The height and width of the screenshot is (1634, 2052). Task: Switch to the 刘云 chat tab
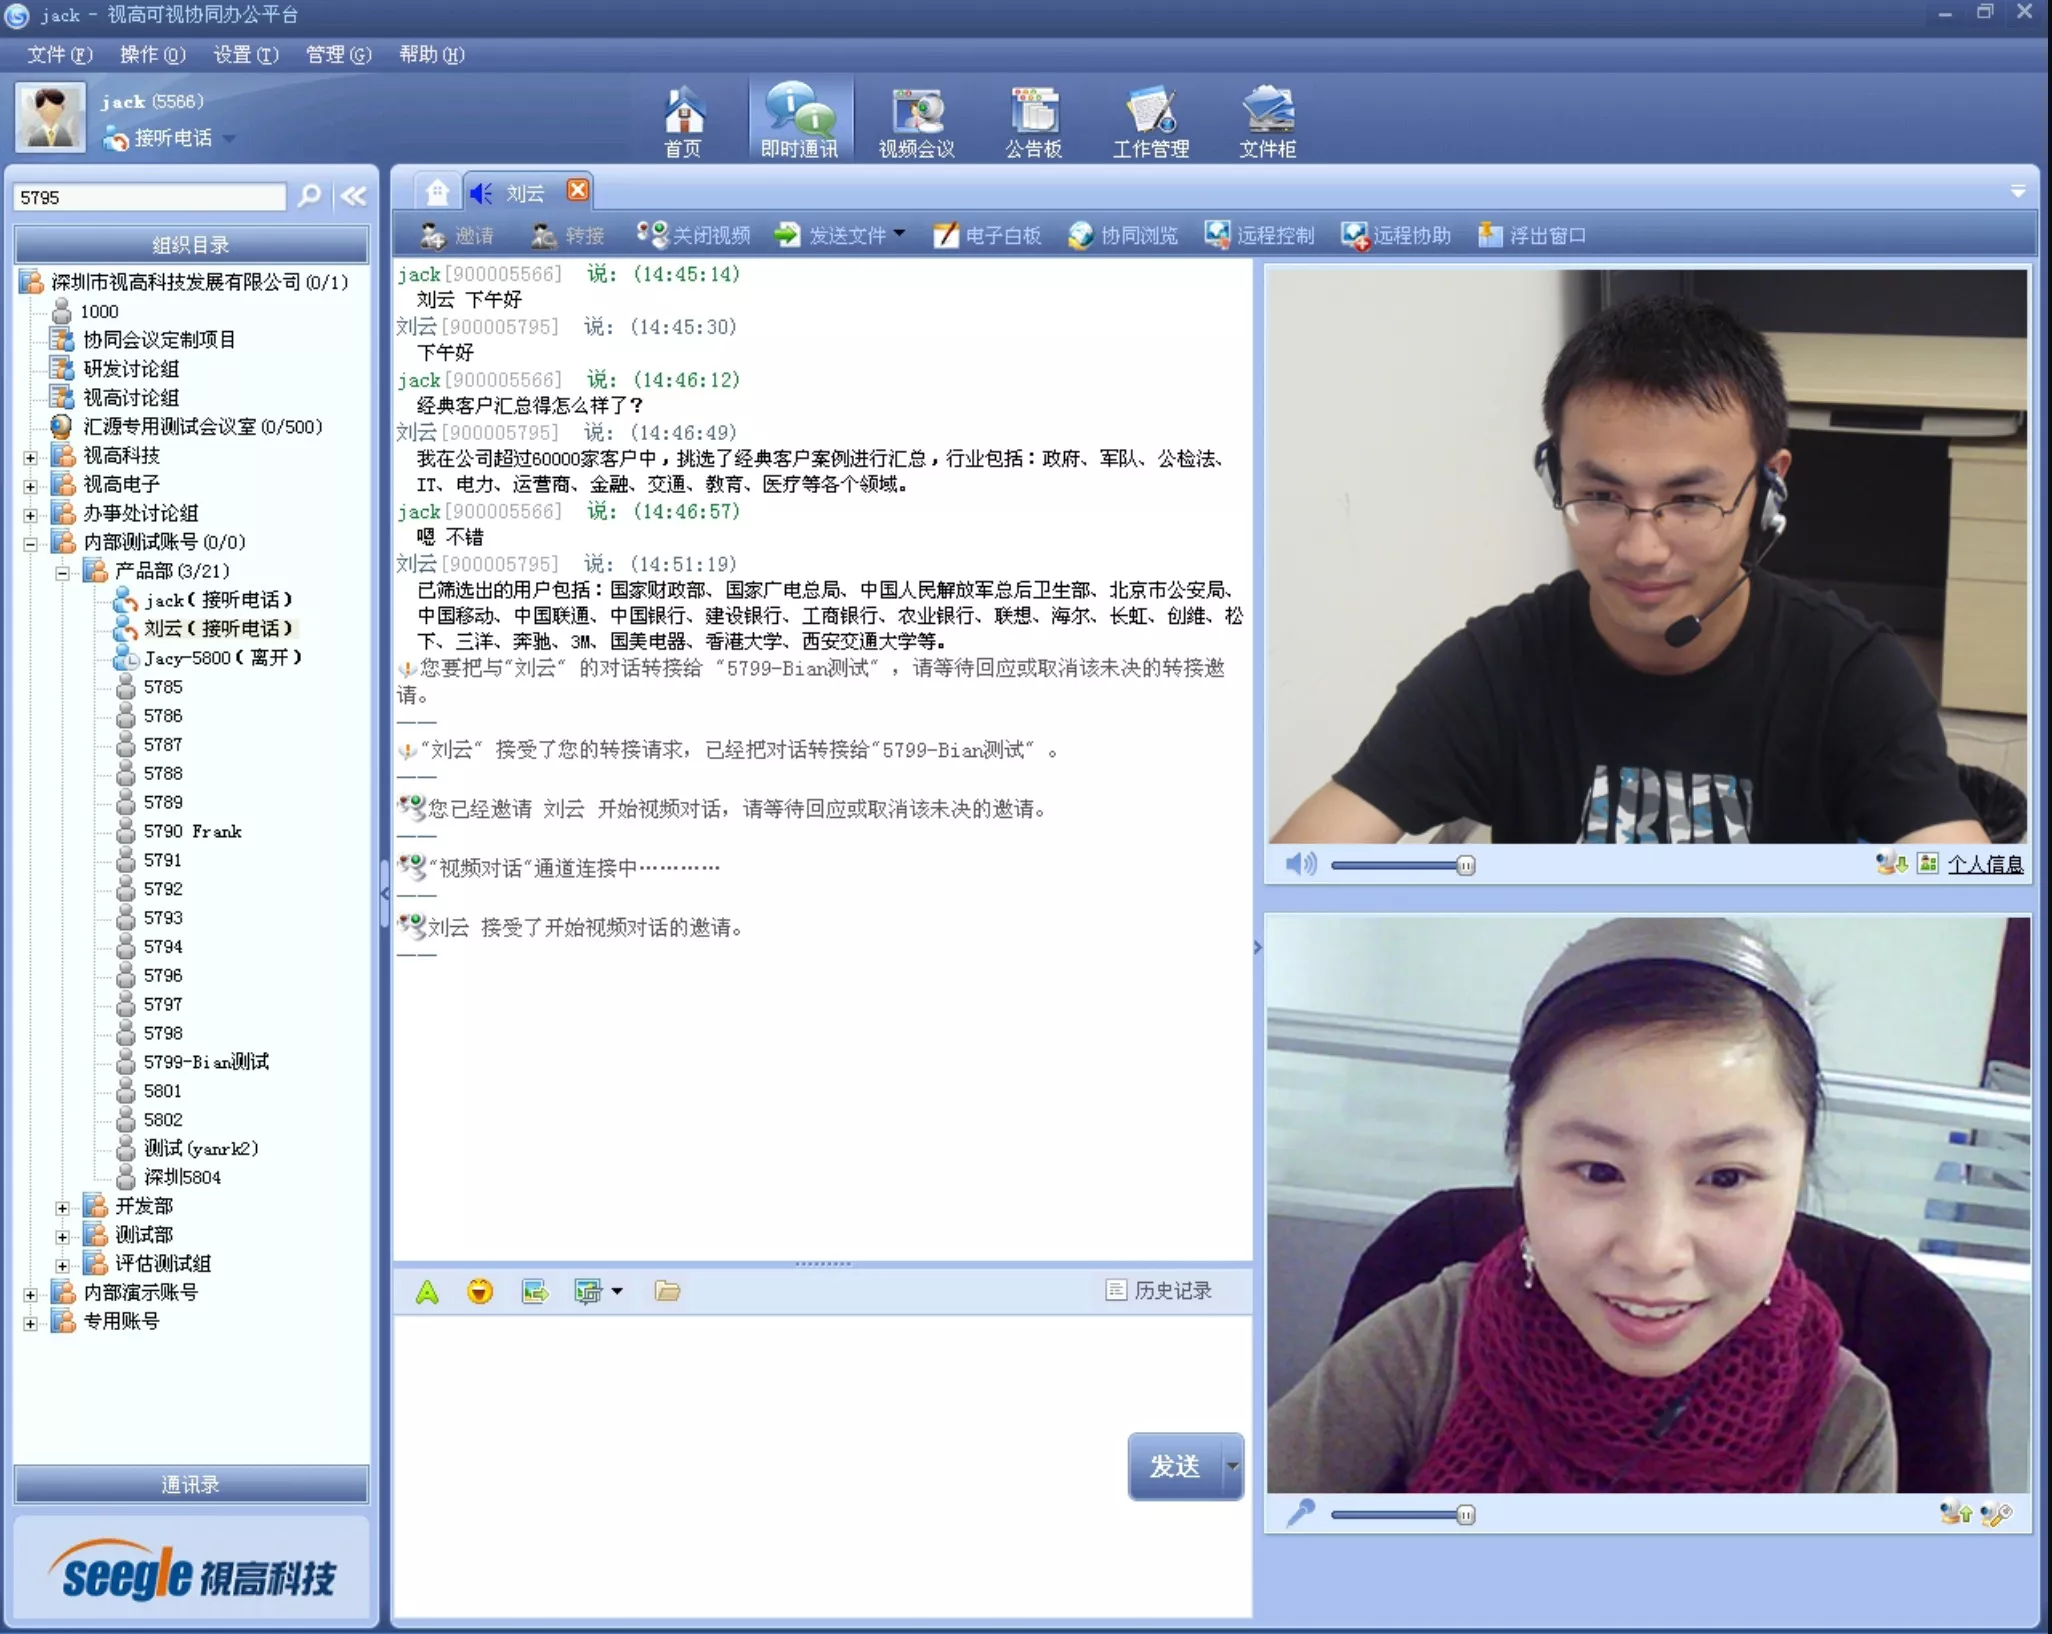[x=524, y=193]
